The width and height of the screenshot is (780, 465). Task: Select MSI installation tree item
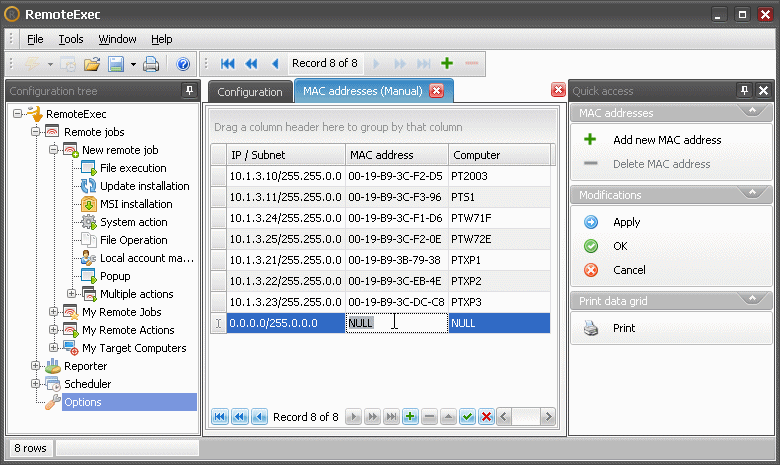136,204
